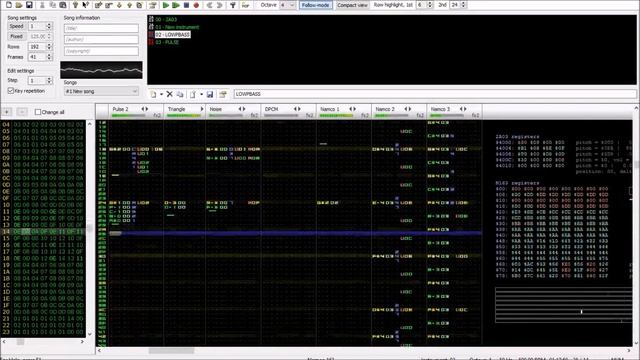Play the looped pattern with the second green arrow

176,5
